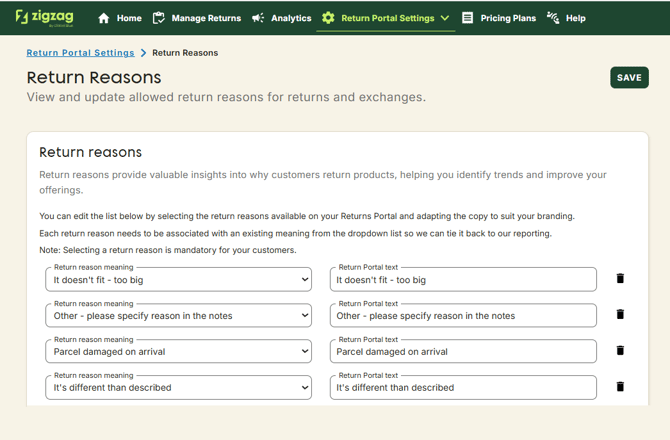Delete the "It doesn't fit - too big" reason
This screenshot has width=670, height=440.
coord(620,279)
